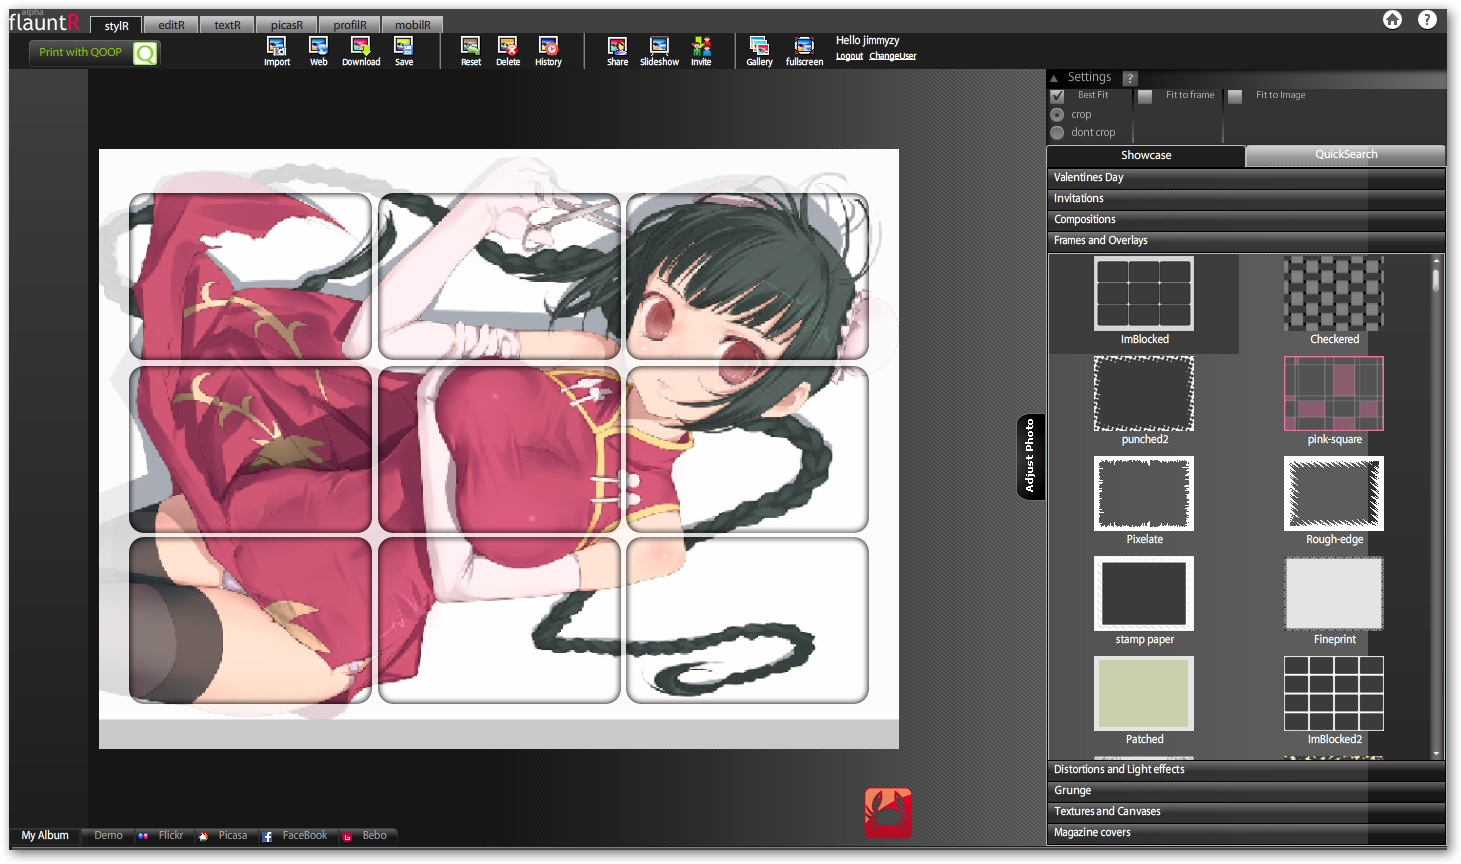The image size is (1461, 864).
Task: Switch to the editR tab
Action: pos(171,25)
